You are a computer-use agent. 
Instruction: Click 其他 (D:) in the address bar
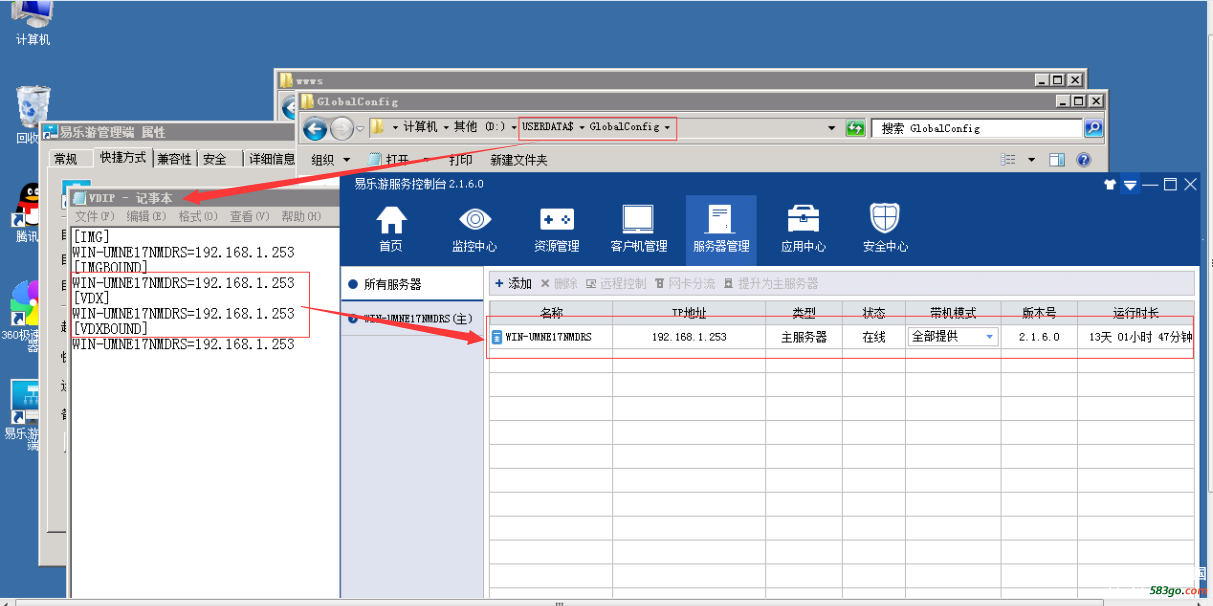point(479,127)
